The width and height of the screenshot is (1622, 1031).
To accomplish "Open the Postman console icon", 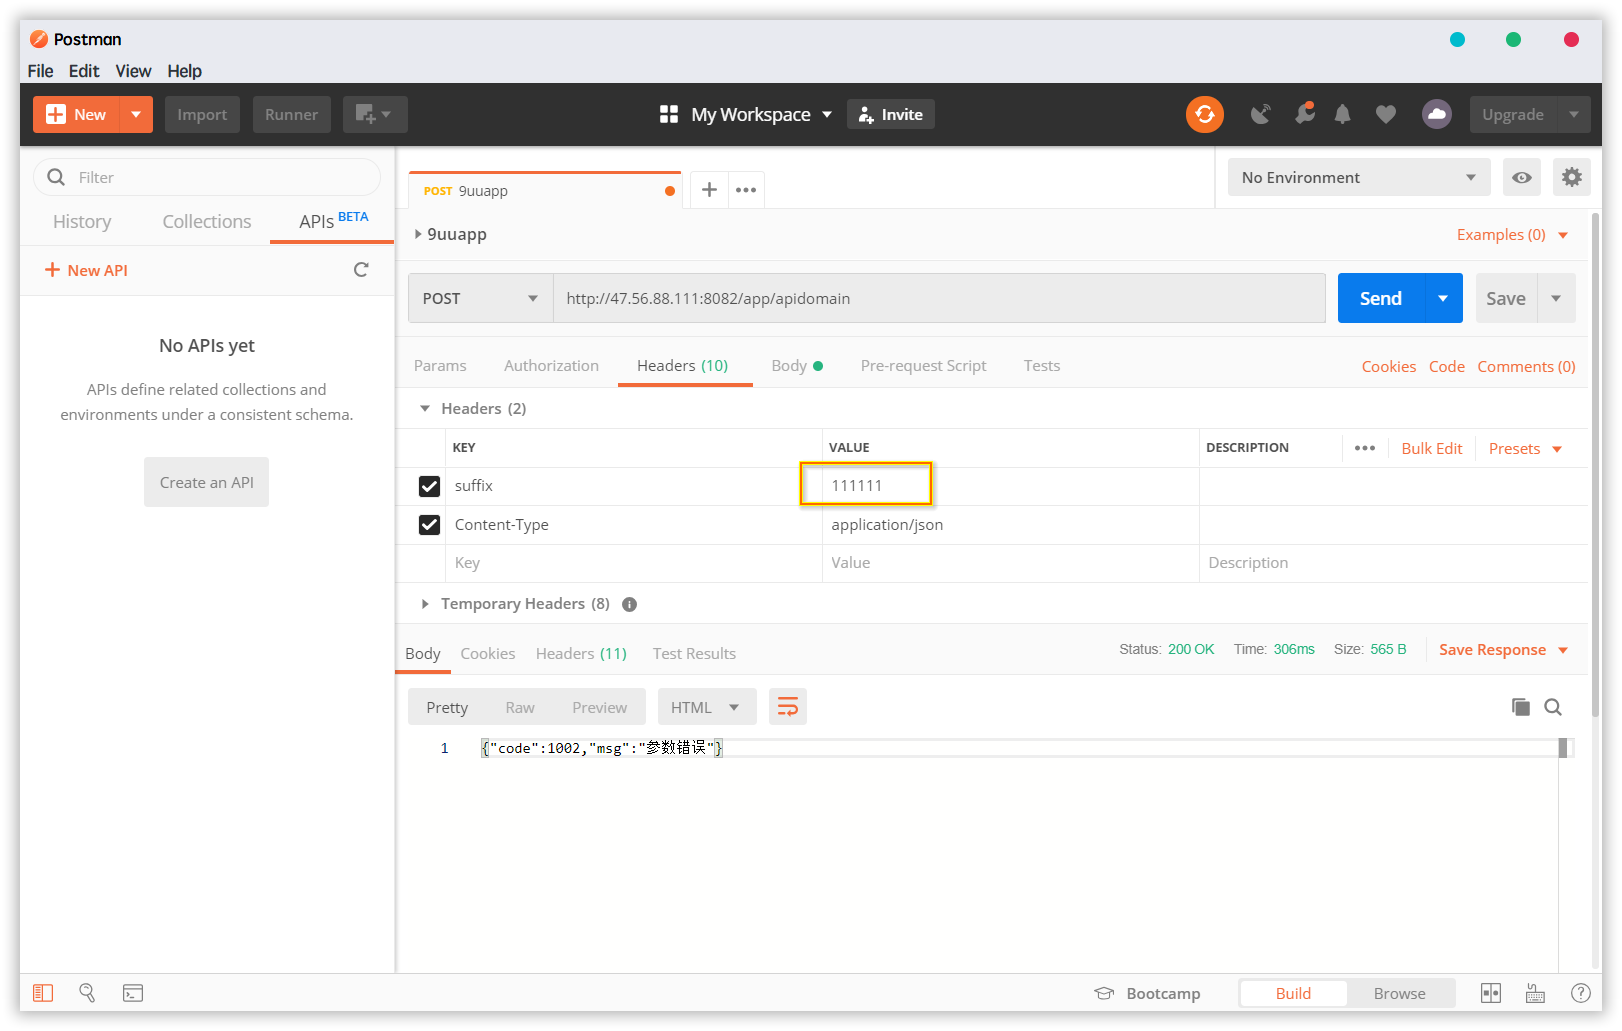I will tap(133, 993).
